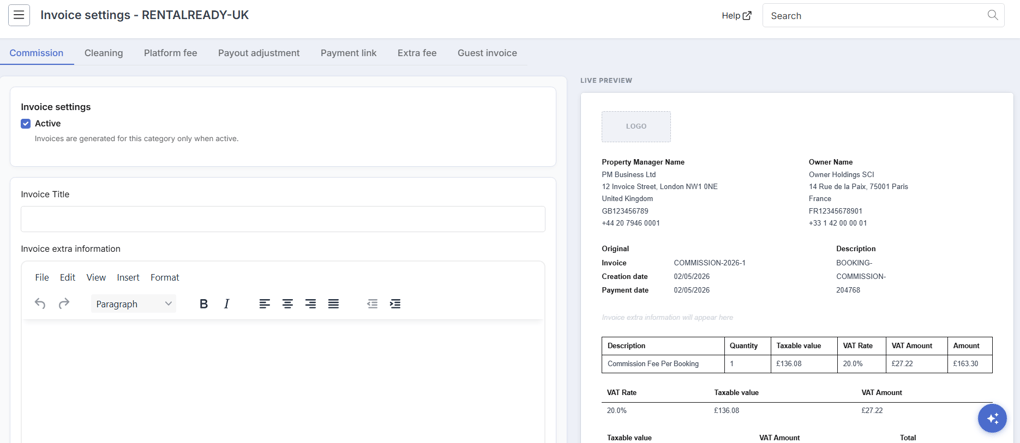Open the Help external link

coord(736,16)
